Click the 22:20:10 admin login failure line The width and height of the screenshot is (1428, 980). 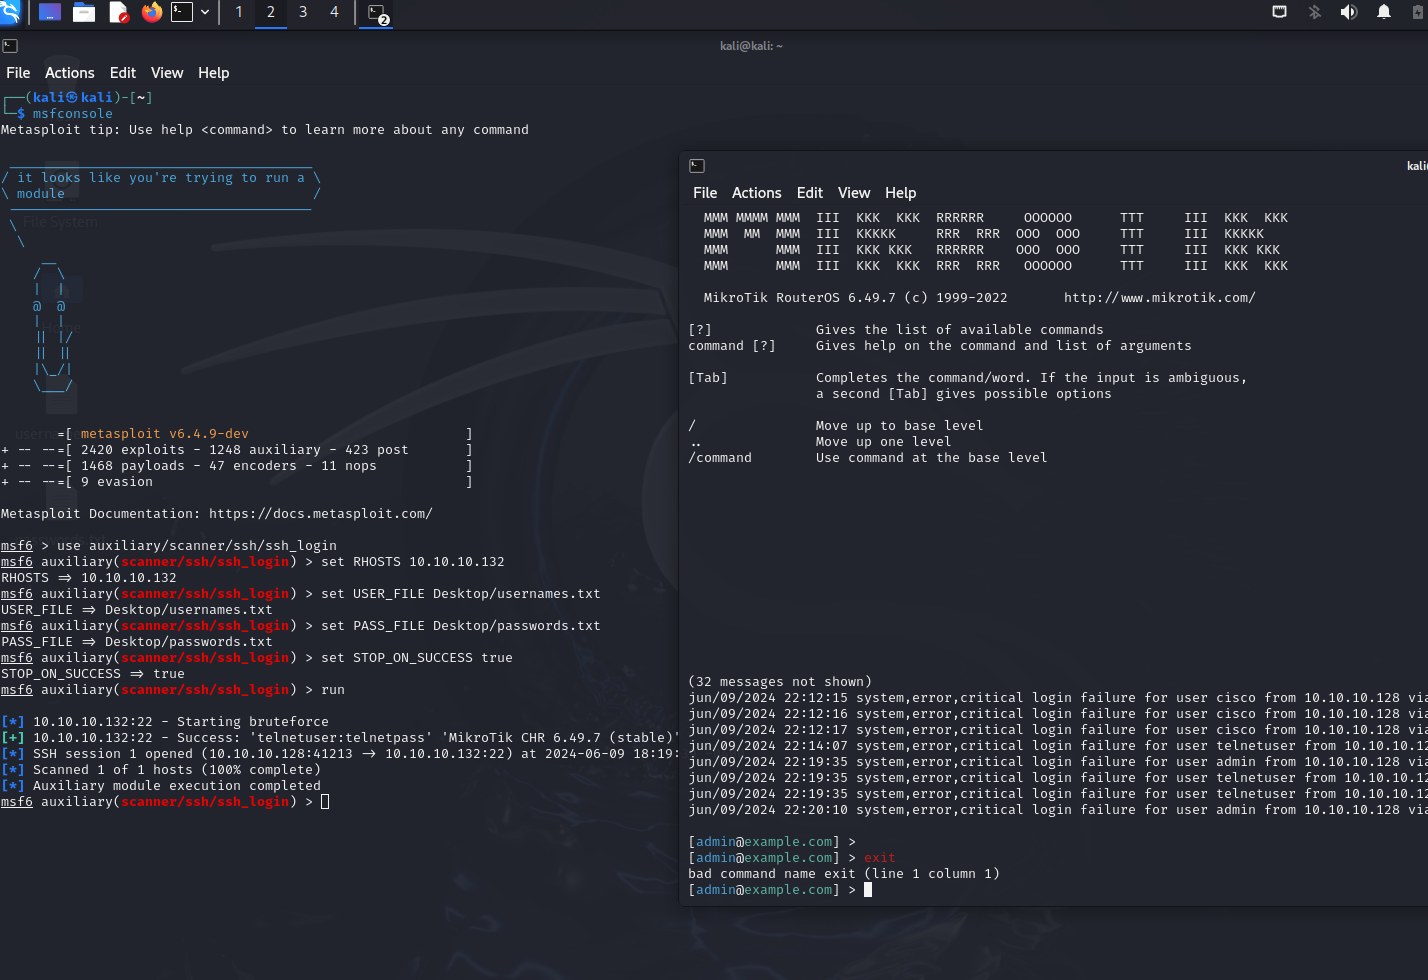(1058, 810)
